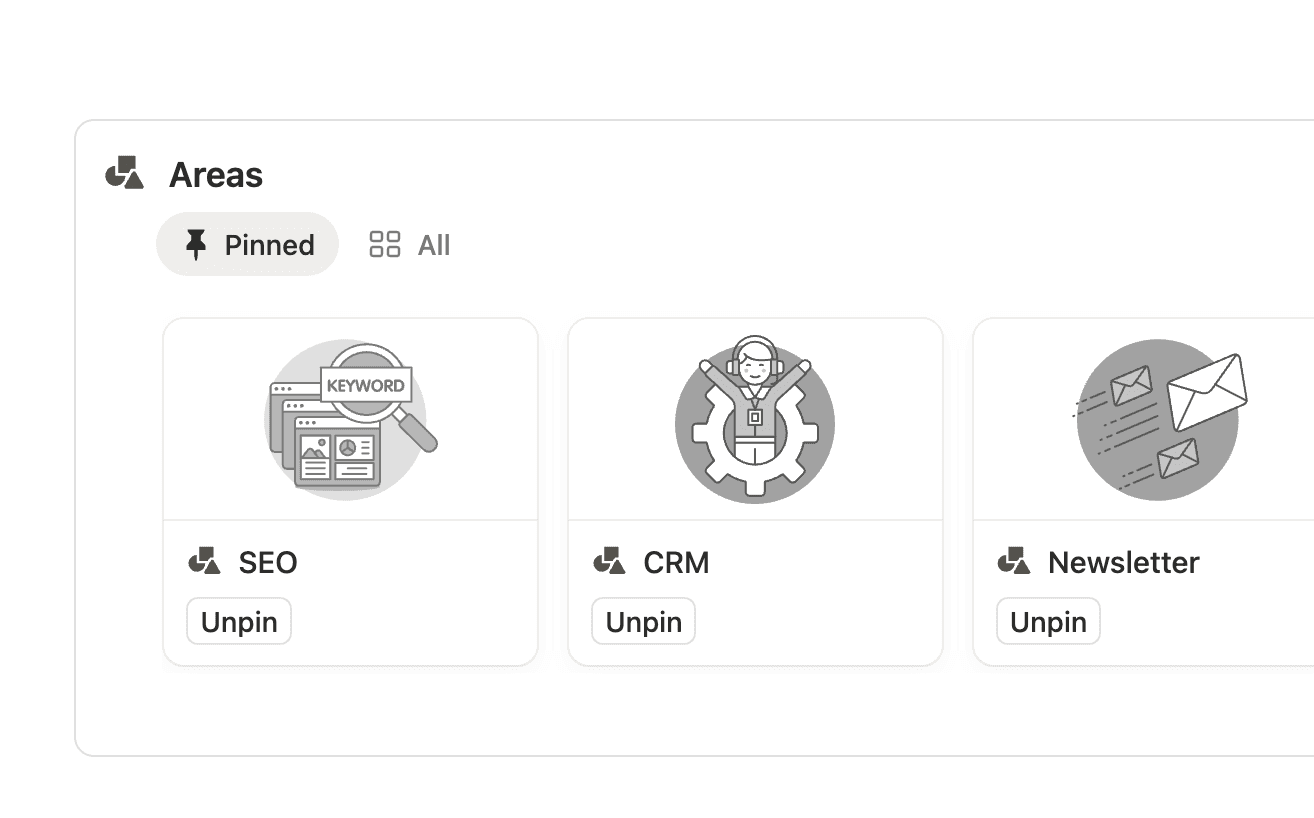
Task: Unpin the Newsletter area
Action: click(1048, 622)
